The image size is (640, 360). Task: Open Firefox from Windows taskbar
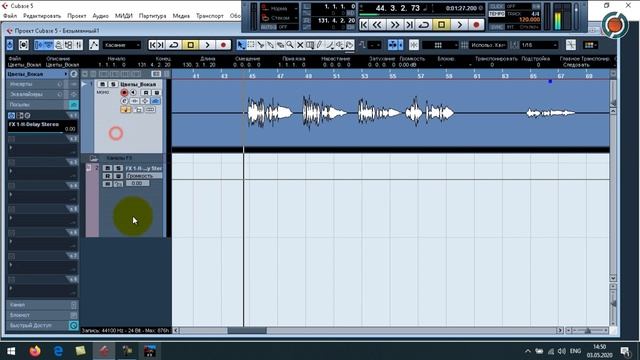[x=35, y=351]
